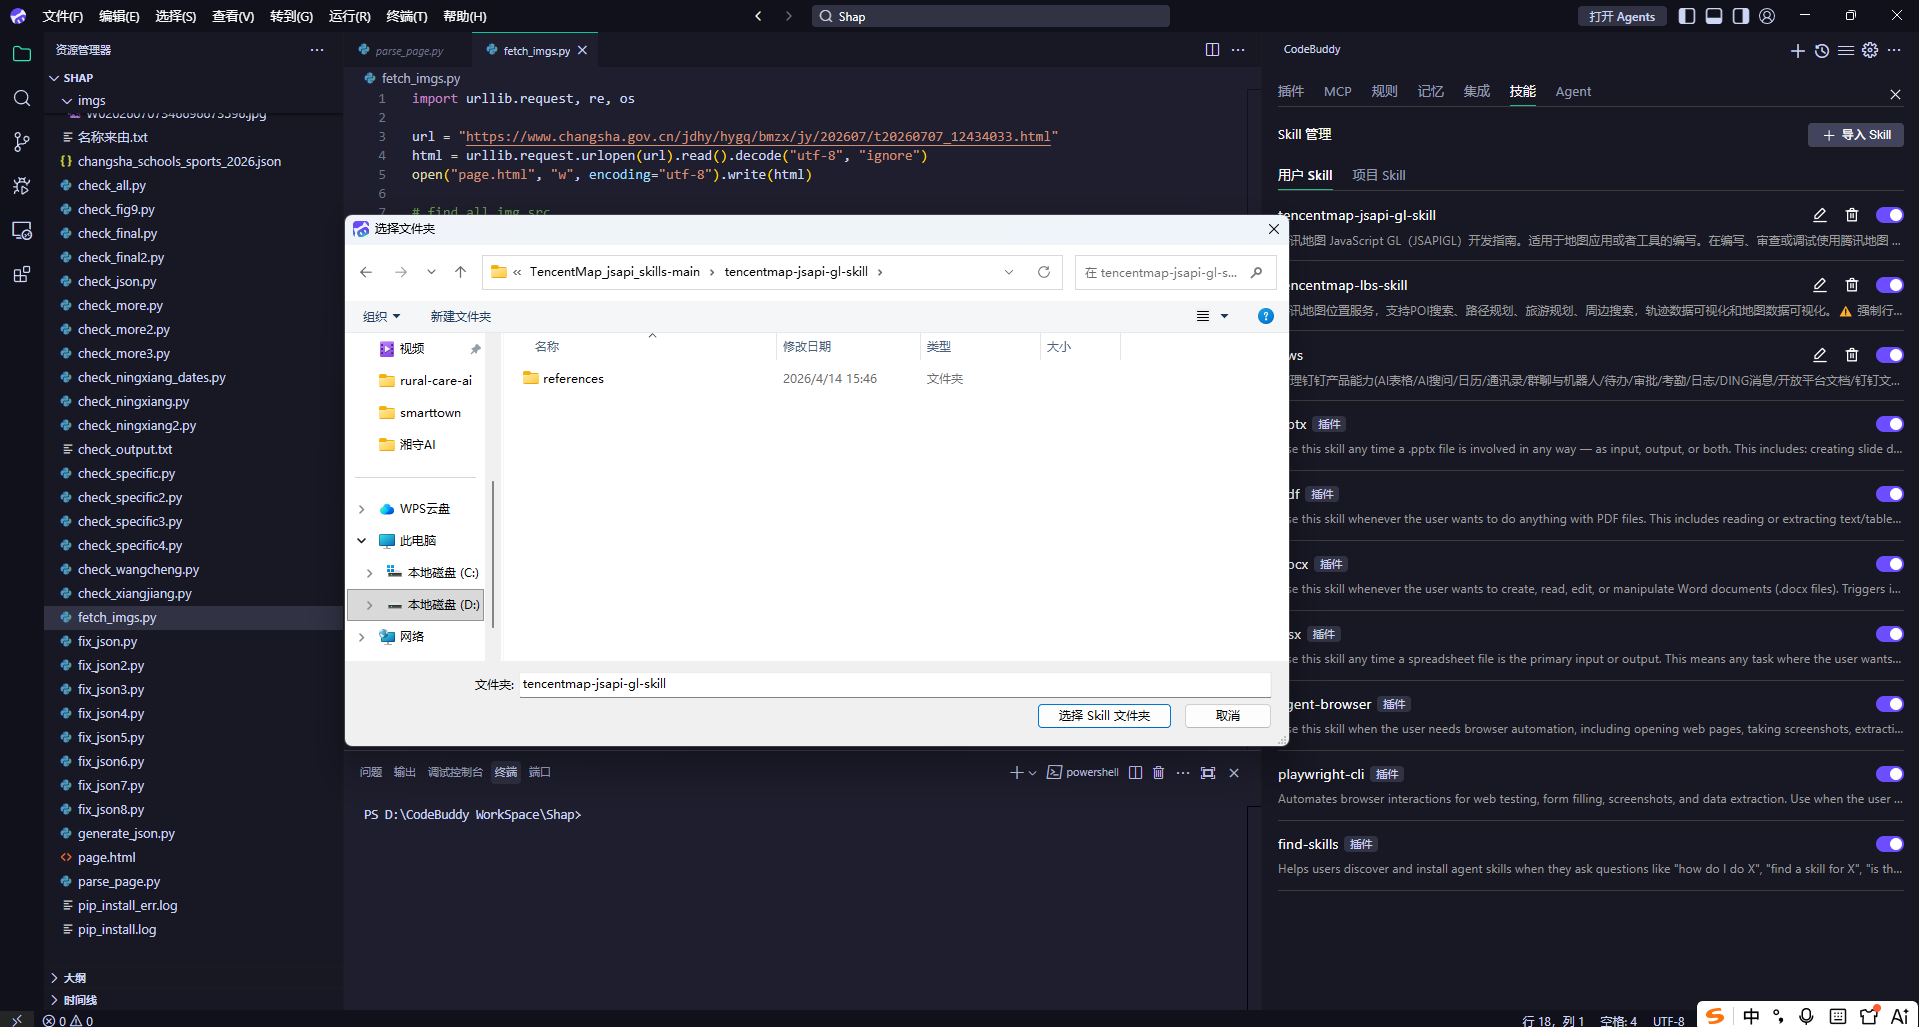Expand the 大纲 outline section
The width and height of the screenshot is (1919, 1027).
coord(54,978)
